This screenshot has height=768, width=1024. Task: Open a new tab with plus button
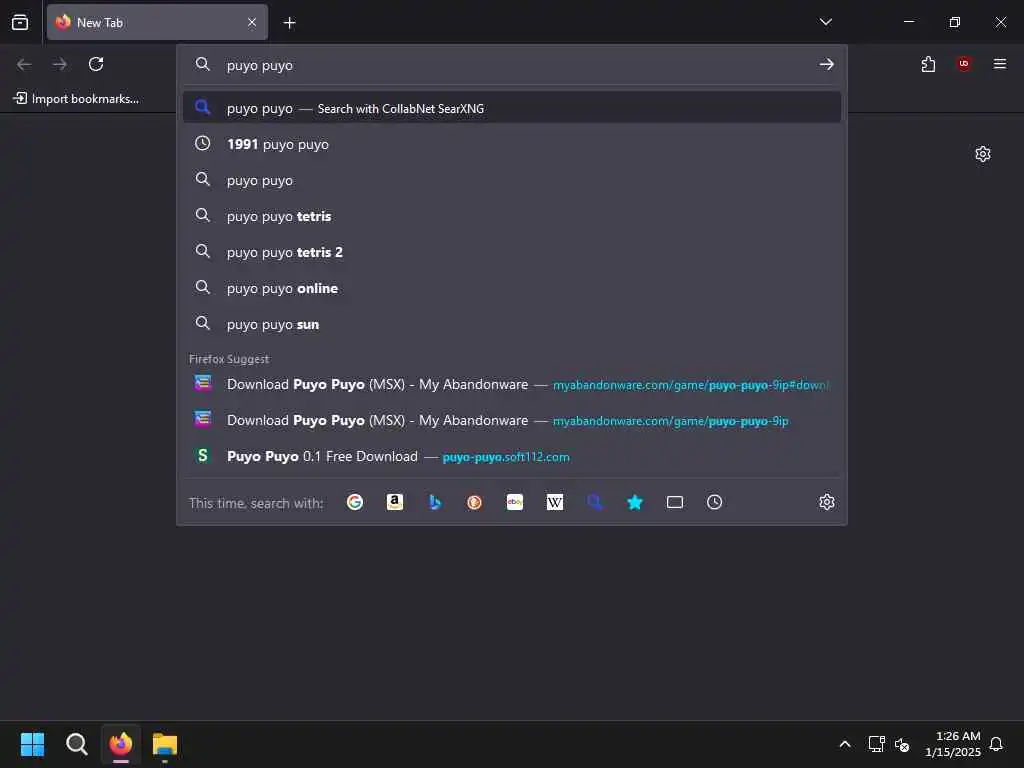(x=289, y=23)
